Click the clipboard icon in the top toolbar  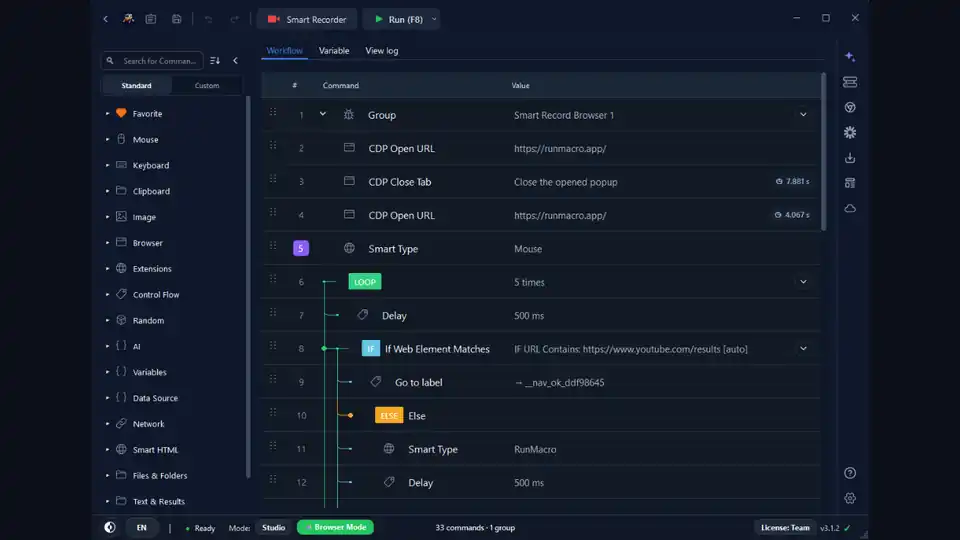pyautogui.click(x=151, y=19)
